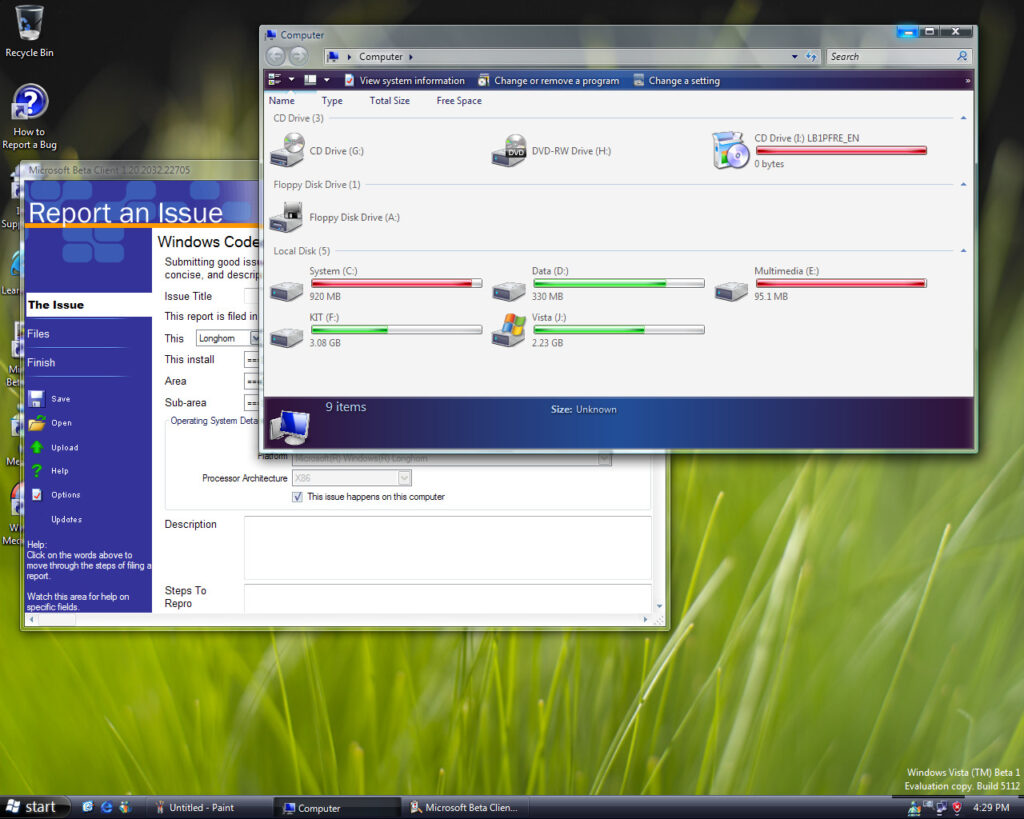Toggle This issue happens on this computer

point(297,497)
